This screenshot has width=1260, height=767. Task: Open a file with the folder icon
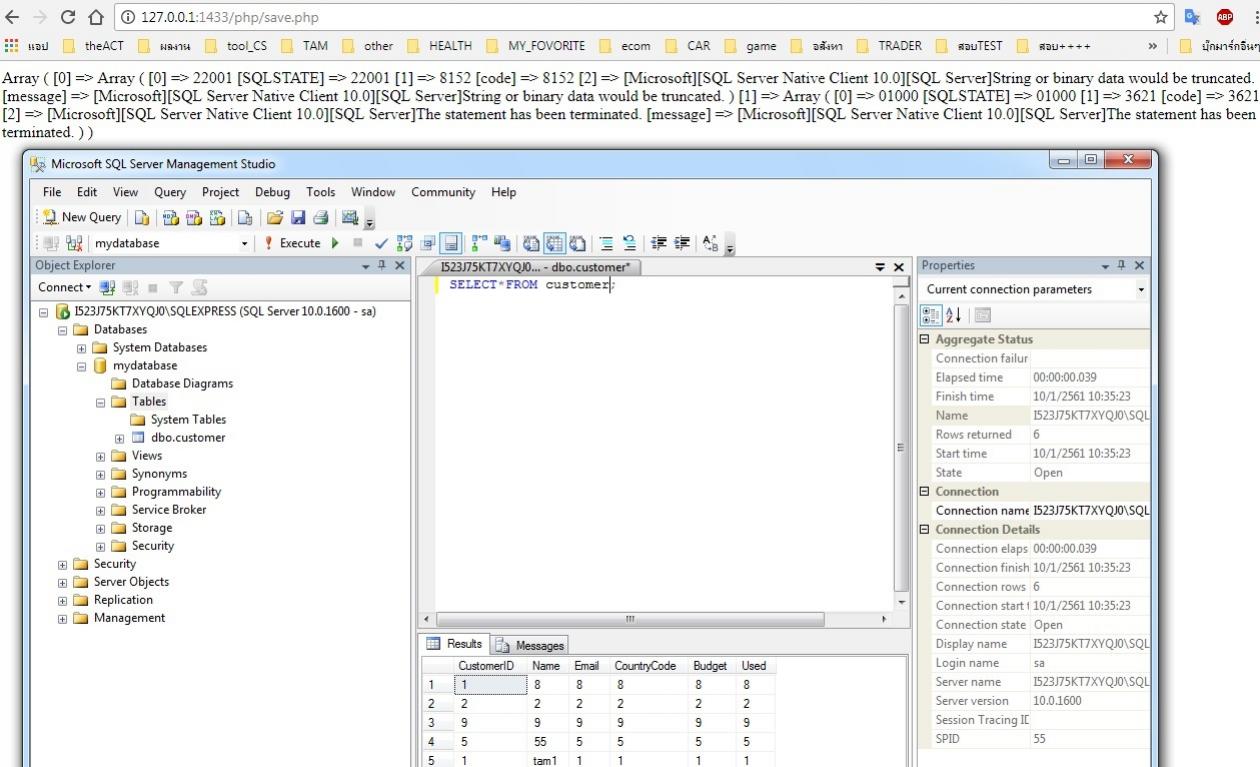pos(275,217)
